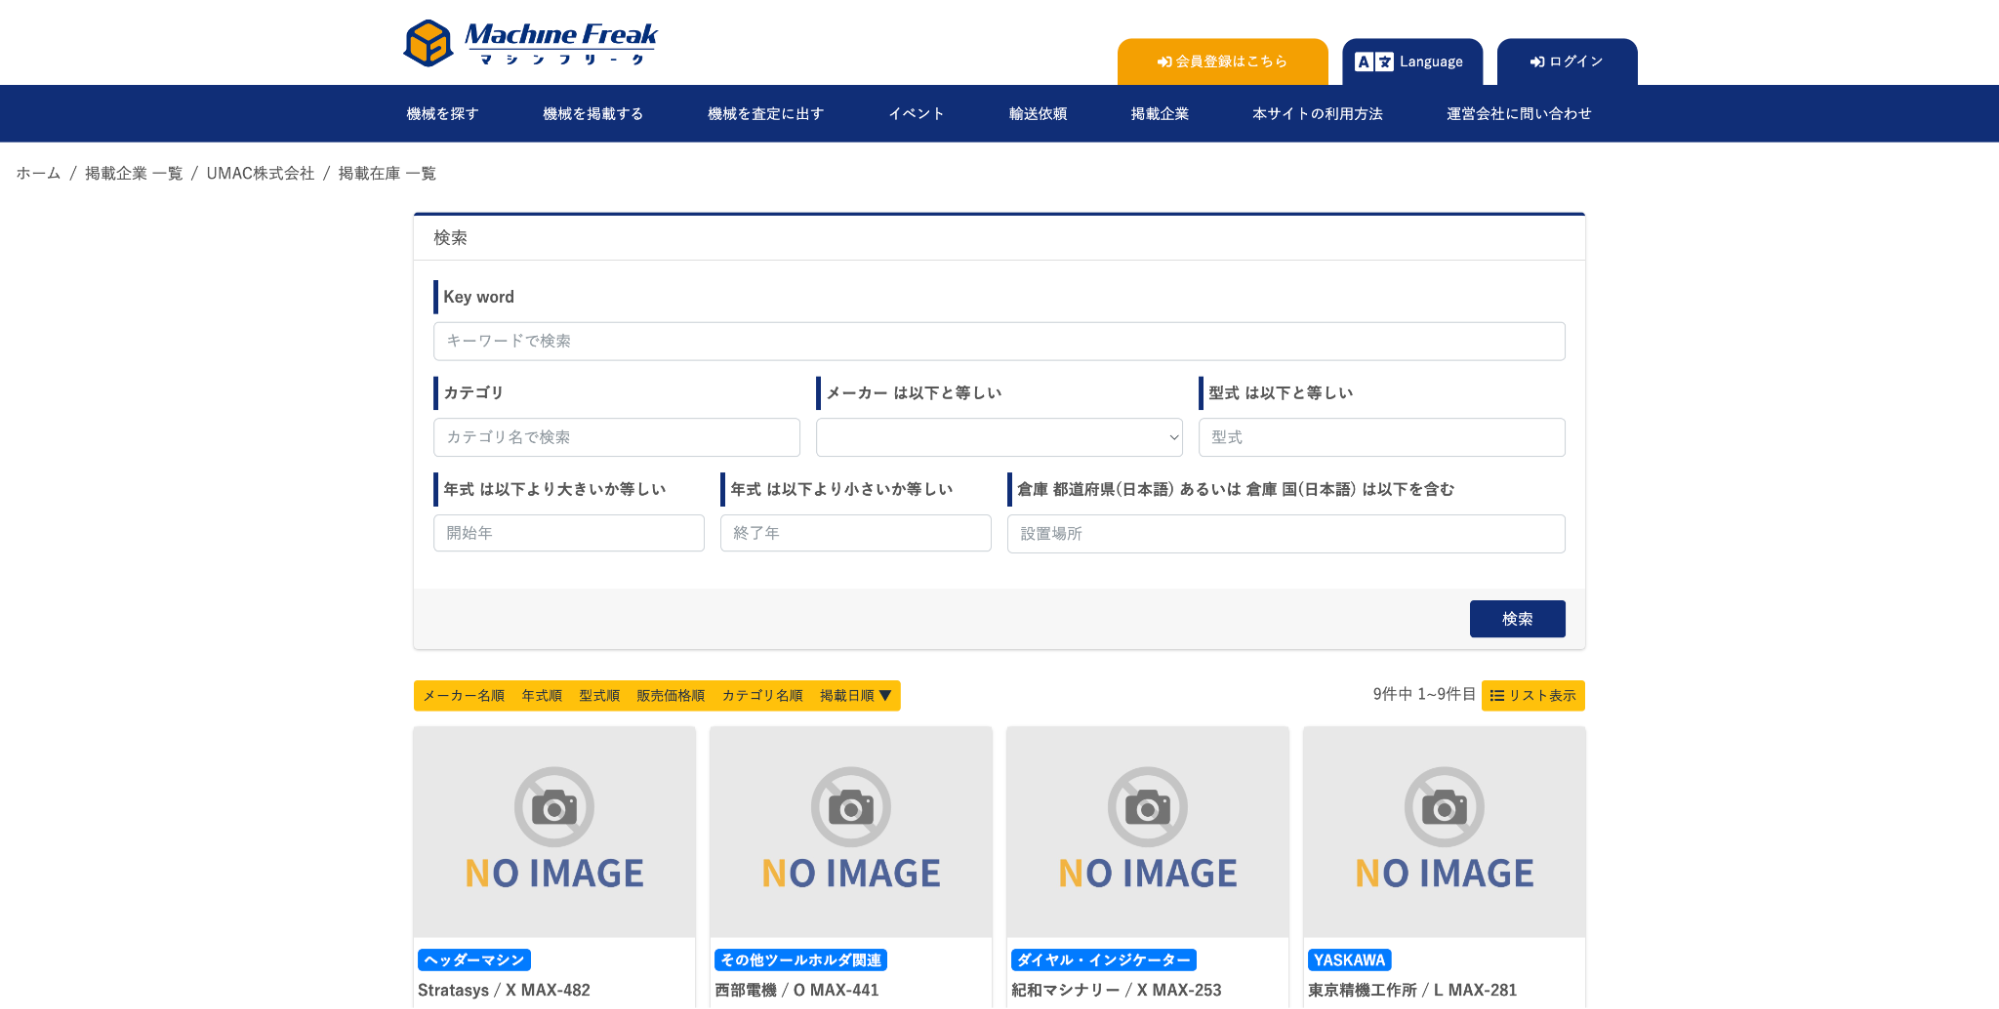This screenshot has width=1999, height=1009.
Task: Open the メーカー dropdown
Action: (x=998, y=437)
